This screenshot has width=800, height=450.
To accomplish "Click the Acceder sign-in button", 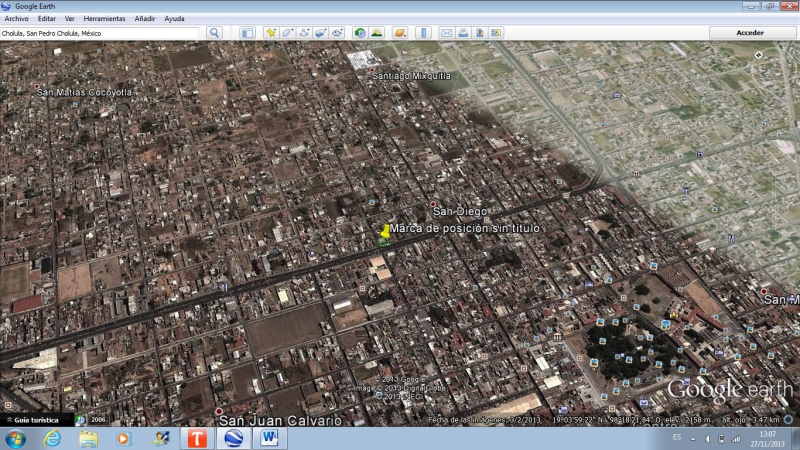I will click(750, 33).
